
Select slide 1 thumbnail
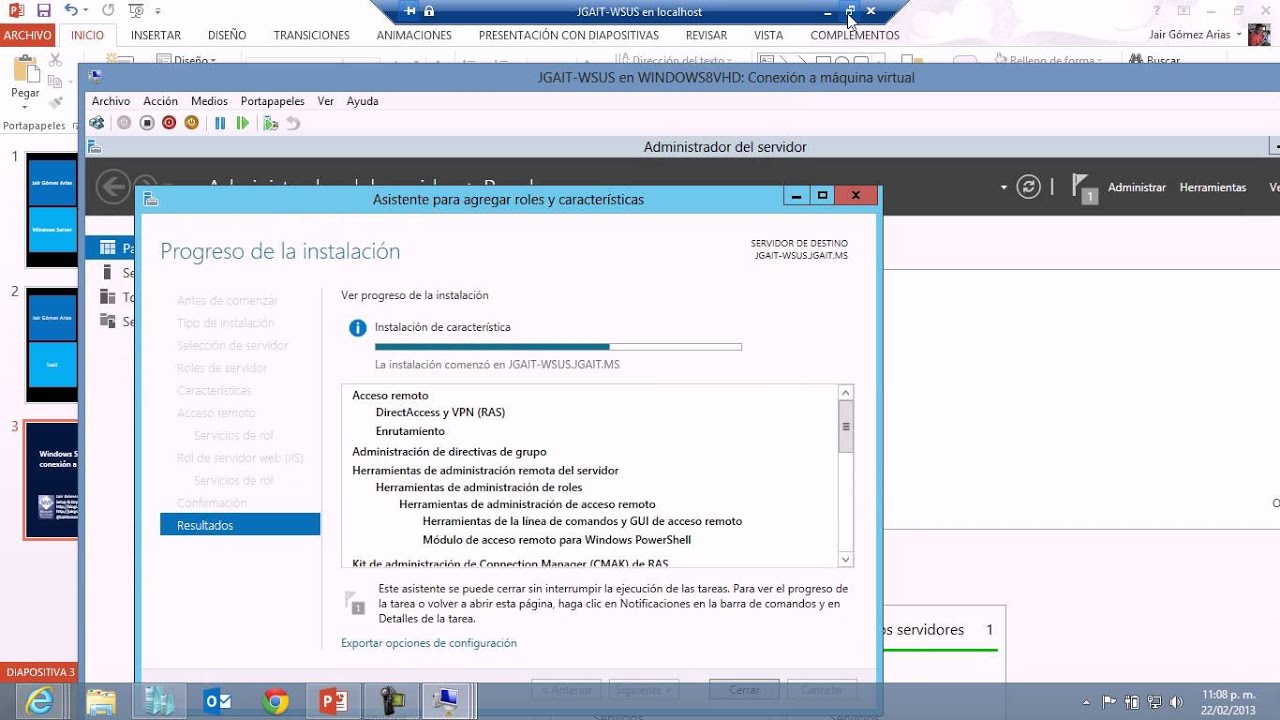[51, 209]
